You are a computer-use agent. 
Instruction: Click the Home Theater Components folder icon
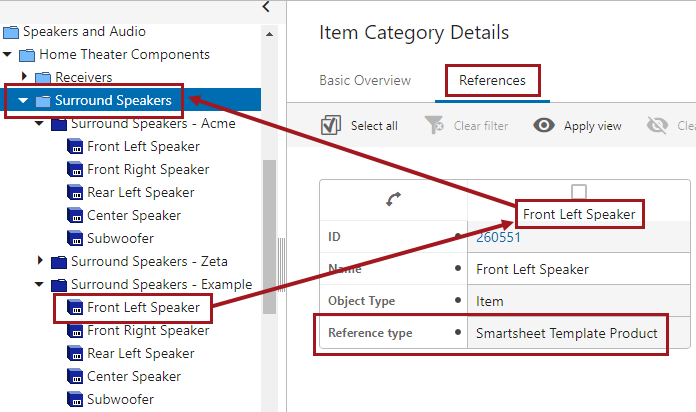27,54
